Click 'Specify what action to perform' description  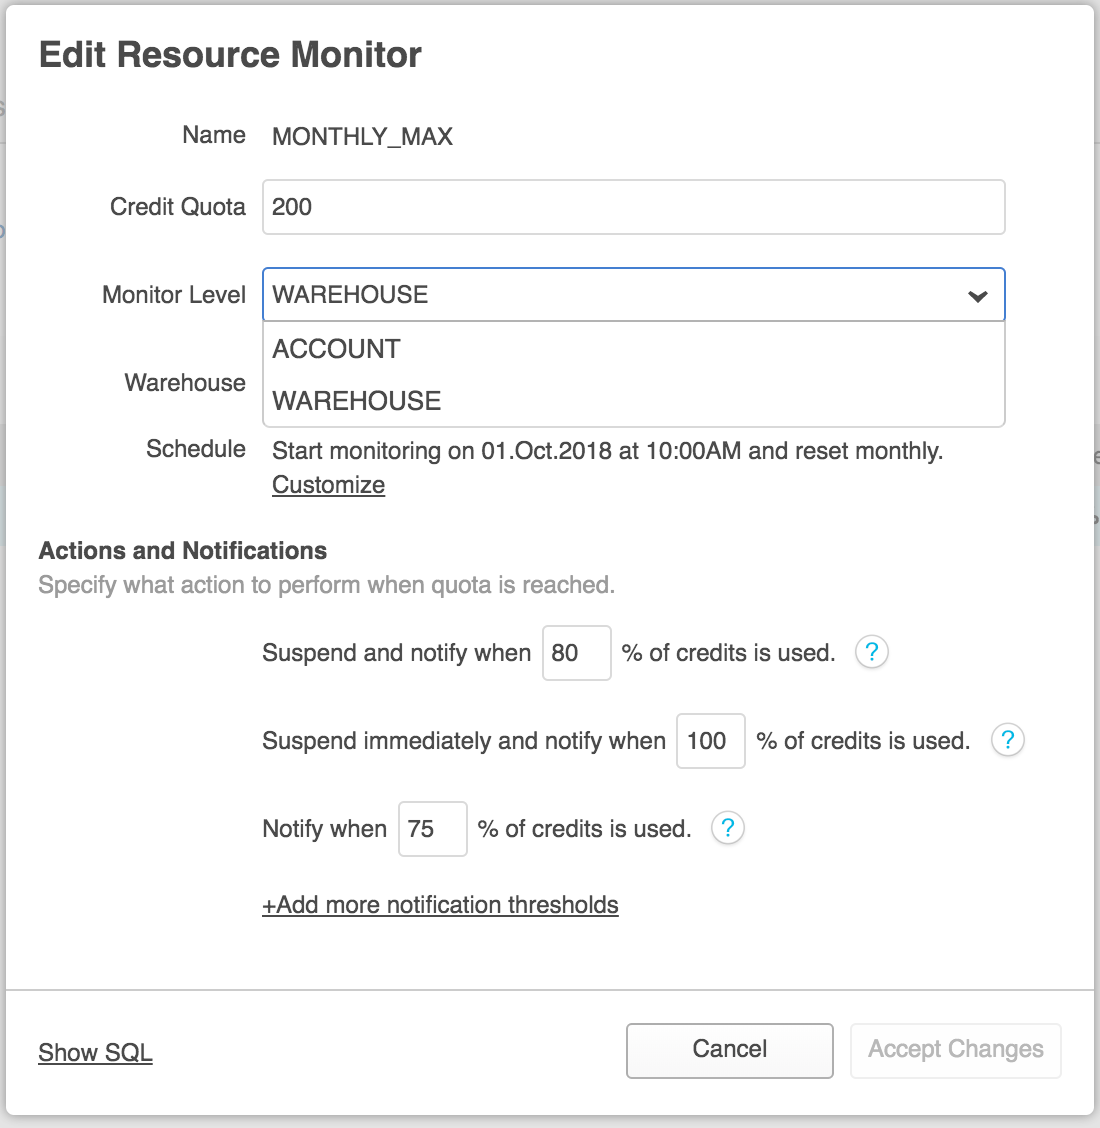[x=327, y=585]
